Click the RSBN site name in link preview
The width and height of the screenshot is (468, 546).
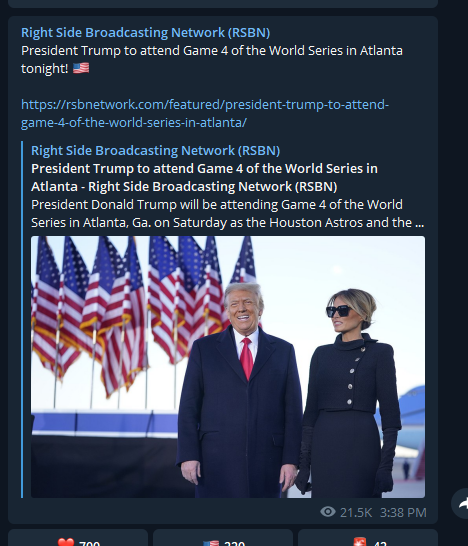point(156,150)
